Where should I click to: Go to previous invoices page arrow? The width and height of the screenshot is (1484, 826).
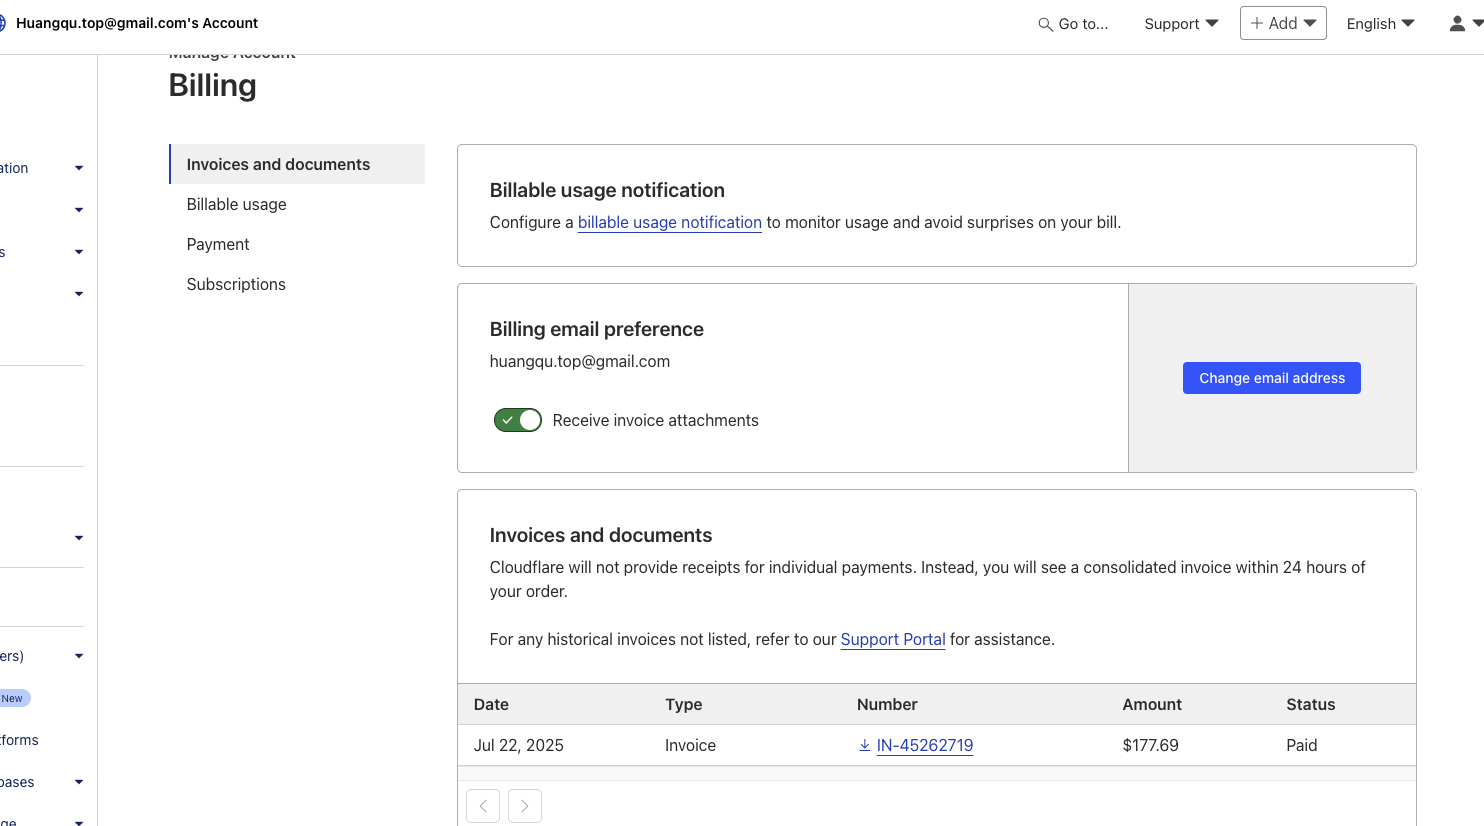click(483, 806)
